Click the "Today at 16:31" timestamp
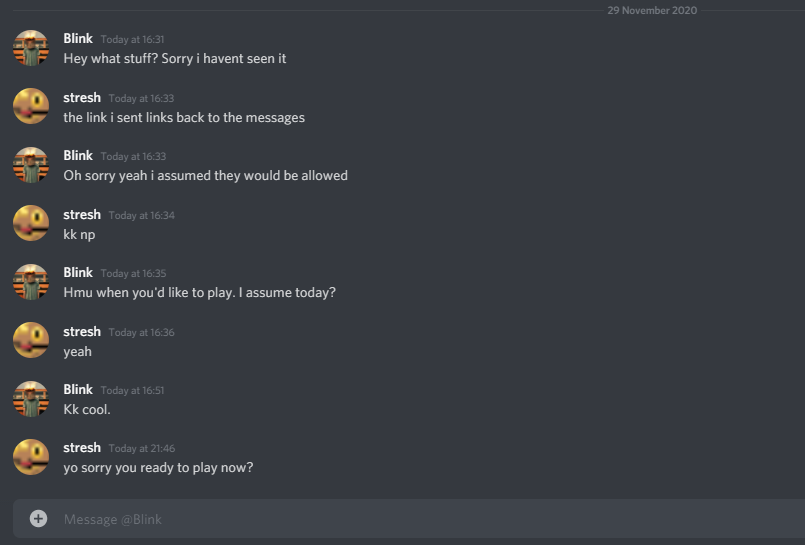Viewport: 805px width, 545px height. (x=132, y=40)
